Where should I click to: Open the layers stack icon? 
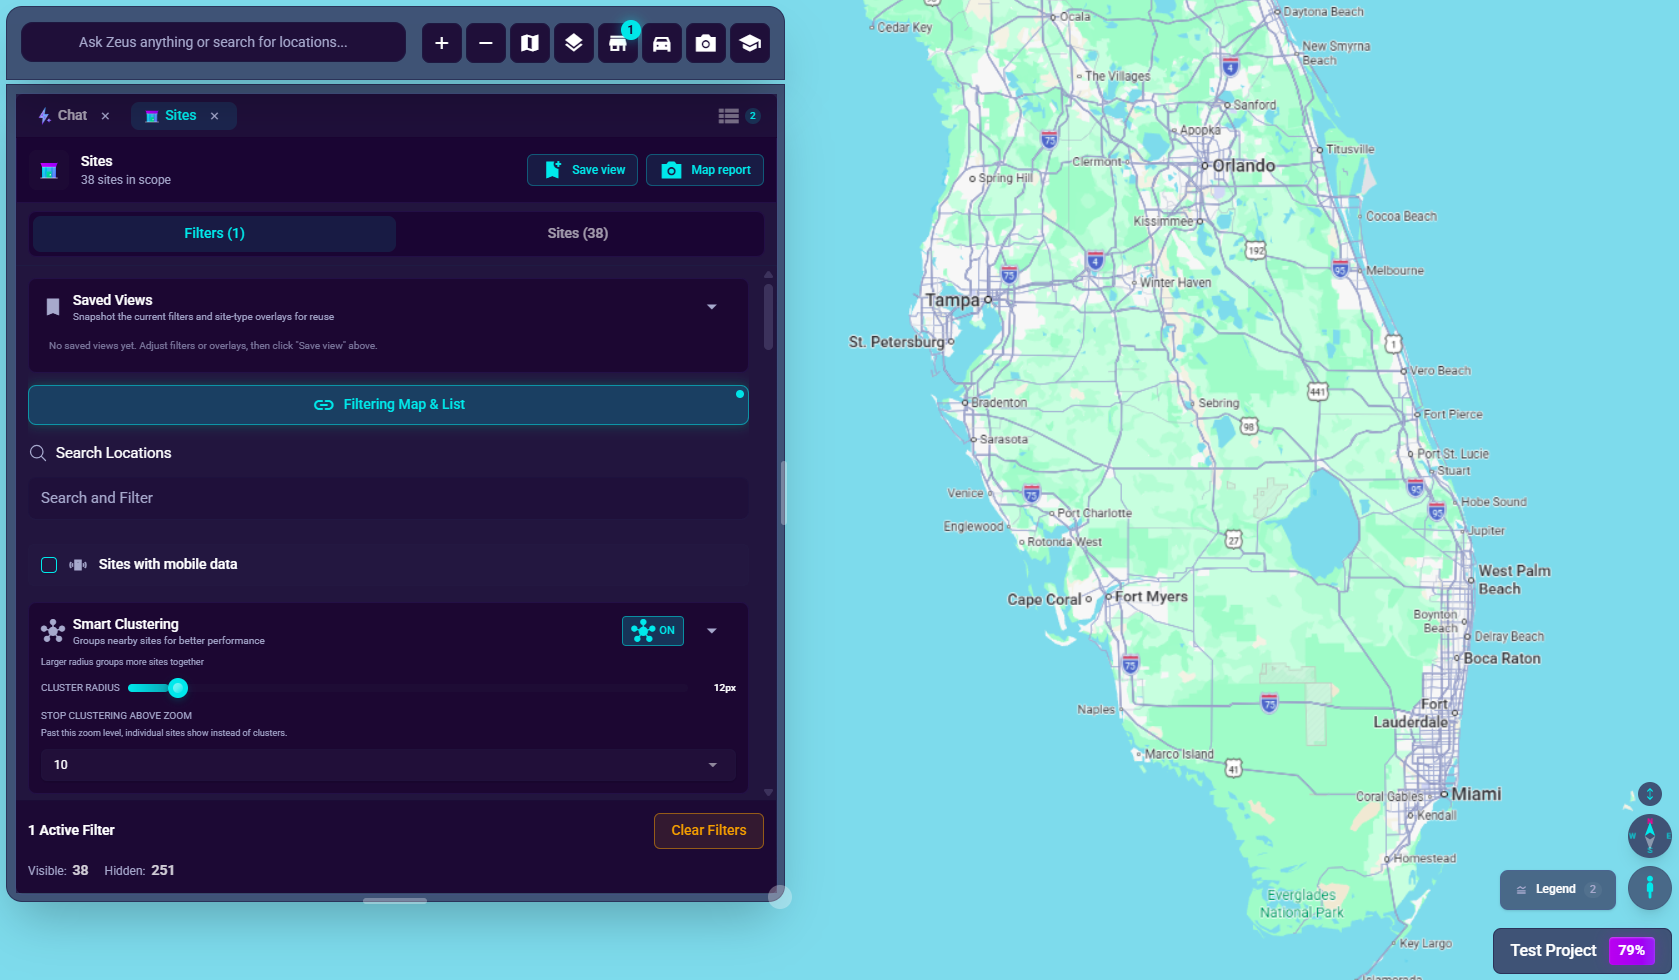(573, 43)
